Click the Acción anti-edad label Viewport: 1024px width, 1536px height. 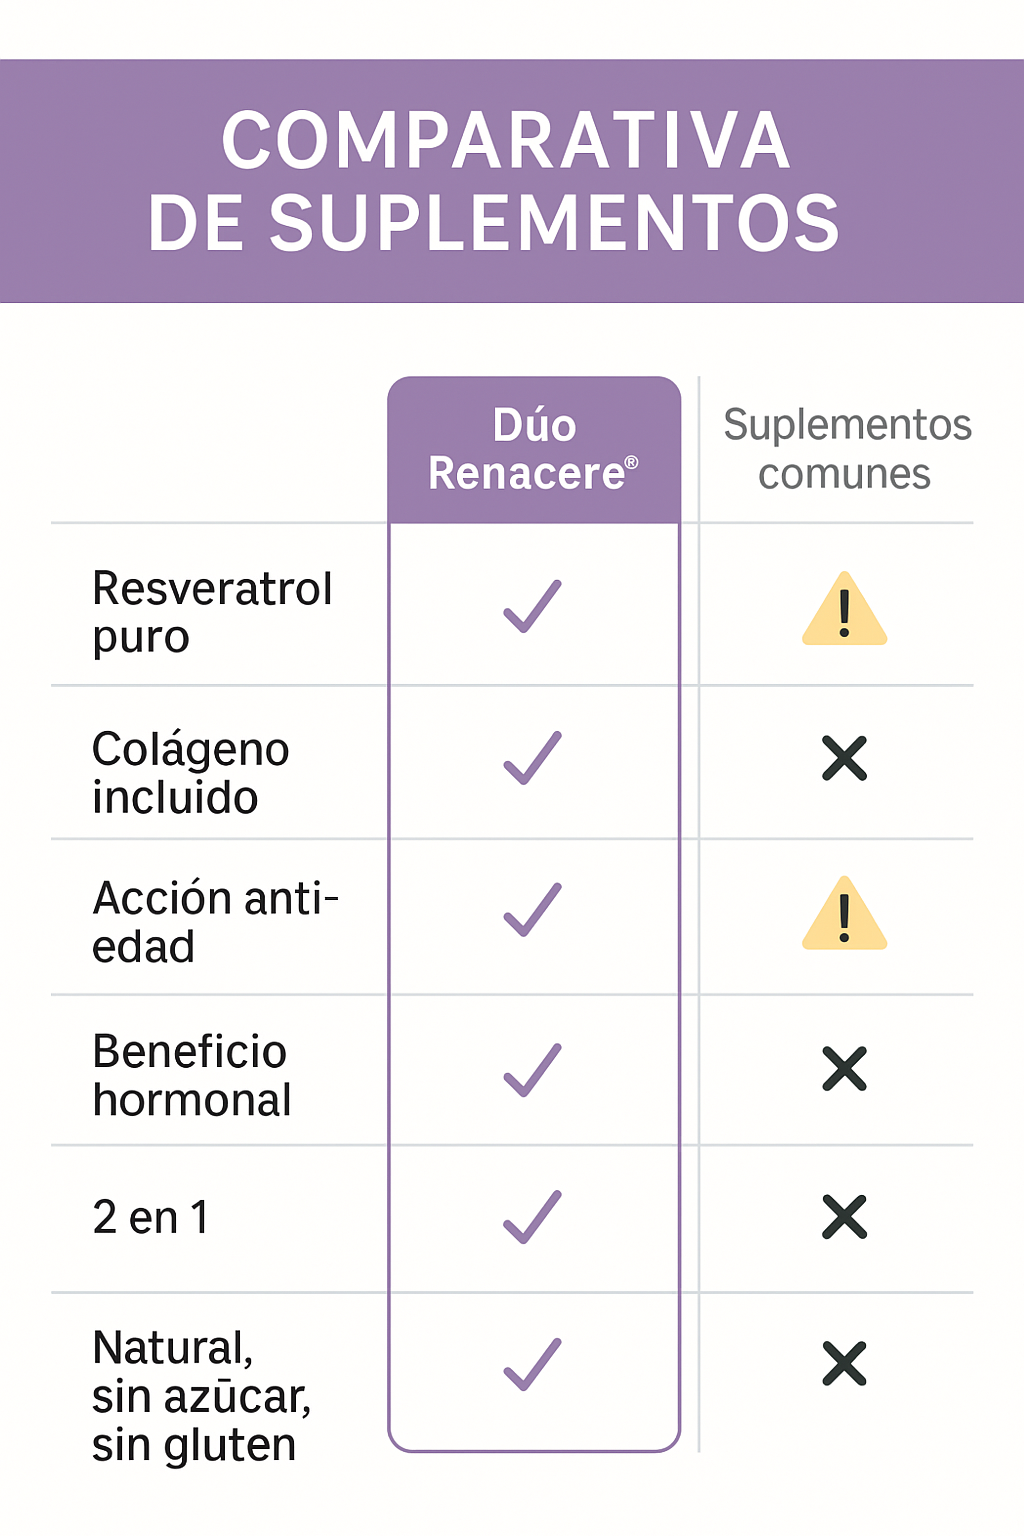coord(216,922)
